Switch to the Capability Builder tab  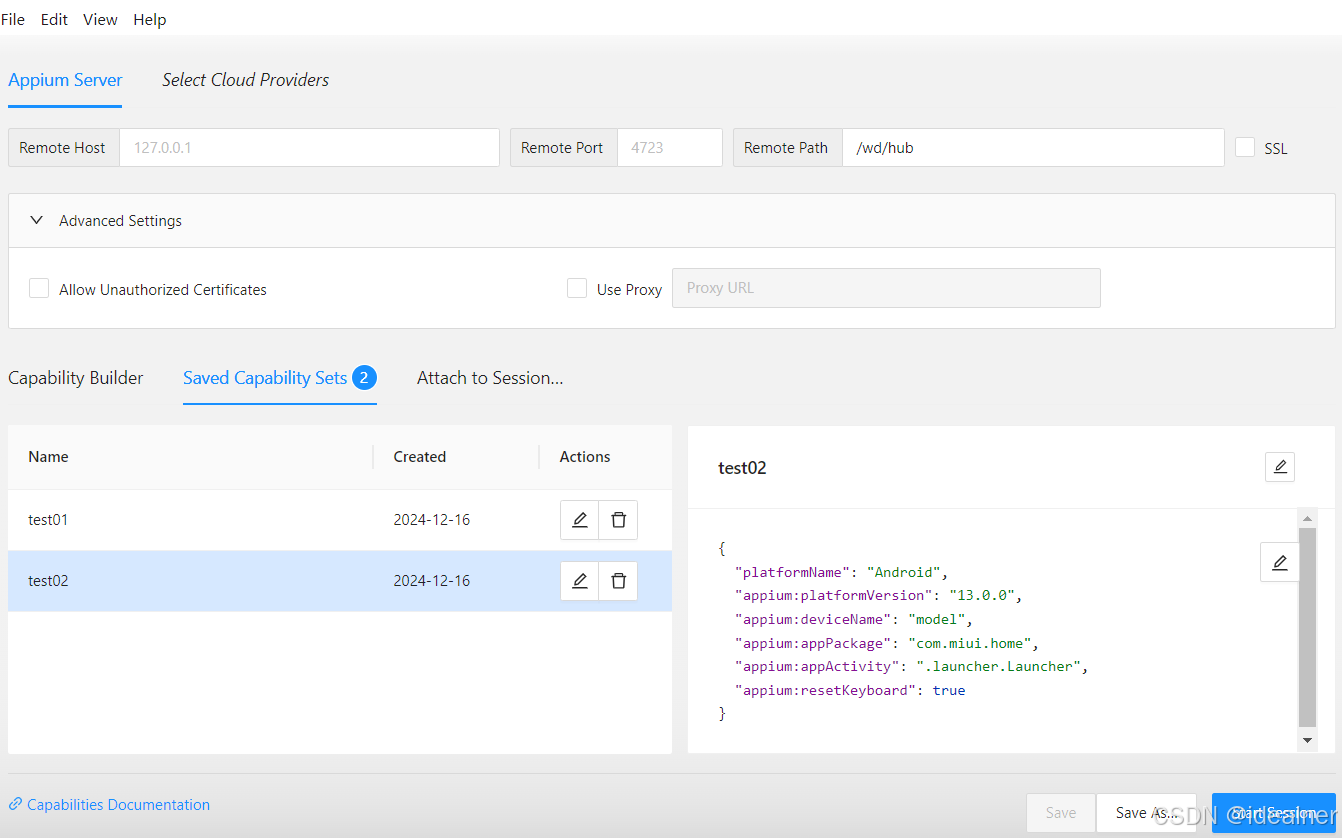(76, 378)
